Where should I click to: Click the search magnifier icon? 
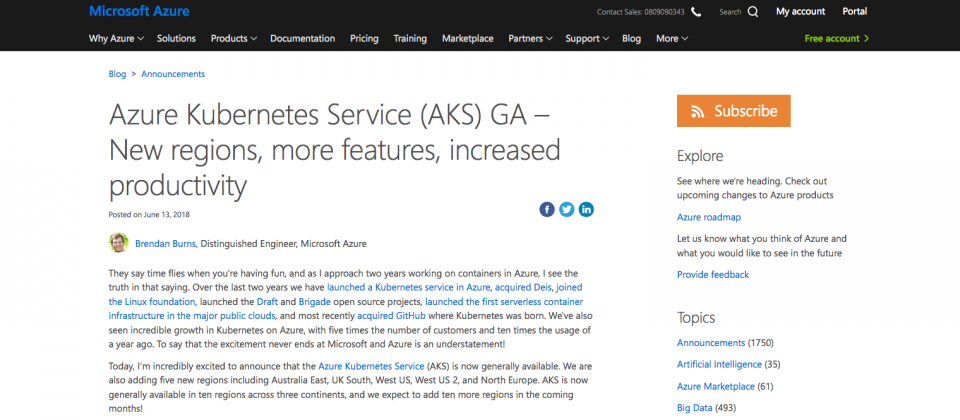(753, 12)
